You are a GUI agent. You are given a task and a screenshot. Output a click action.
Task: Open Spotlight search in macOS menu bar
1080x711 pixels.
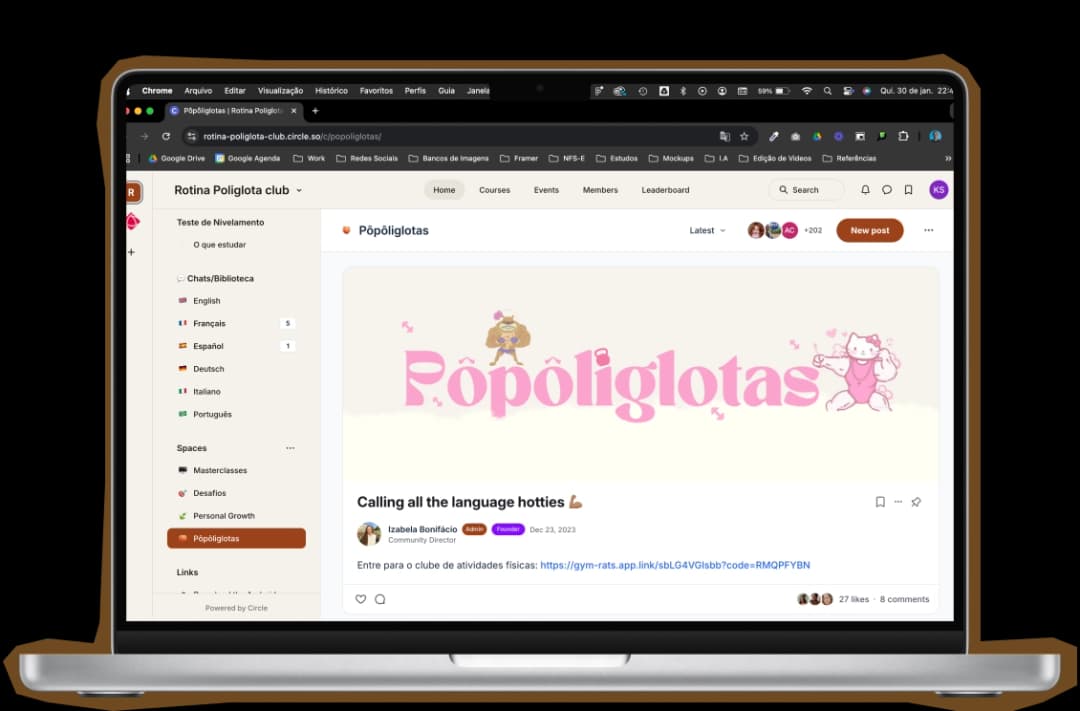tap(827, 91)
